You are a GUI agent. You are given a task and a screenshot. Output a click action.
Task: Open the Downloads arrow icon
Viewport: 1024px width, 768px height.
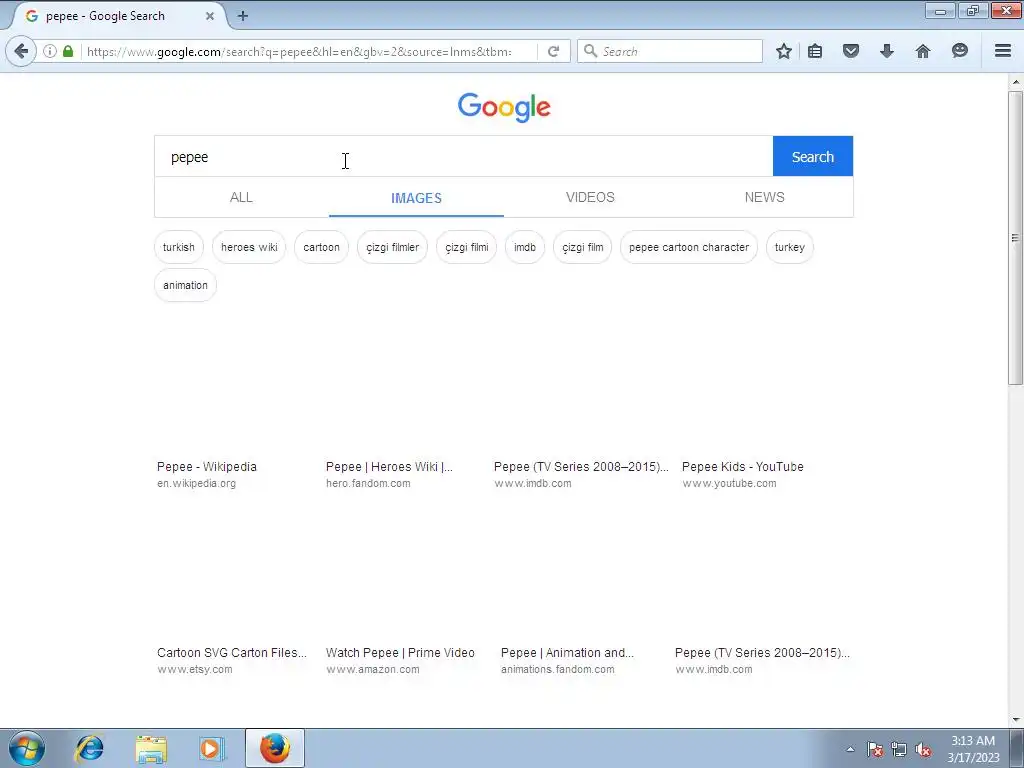click(x=886, y=51)
